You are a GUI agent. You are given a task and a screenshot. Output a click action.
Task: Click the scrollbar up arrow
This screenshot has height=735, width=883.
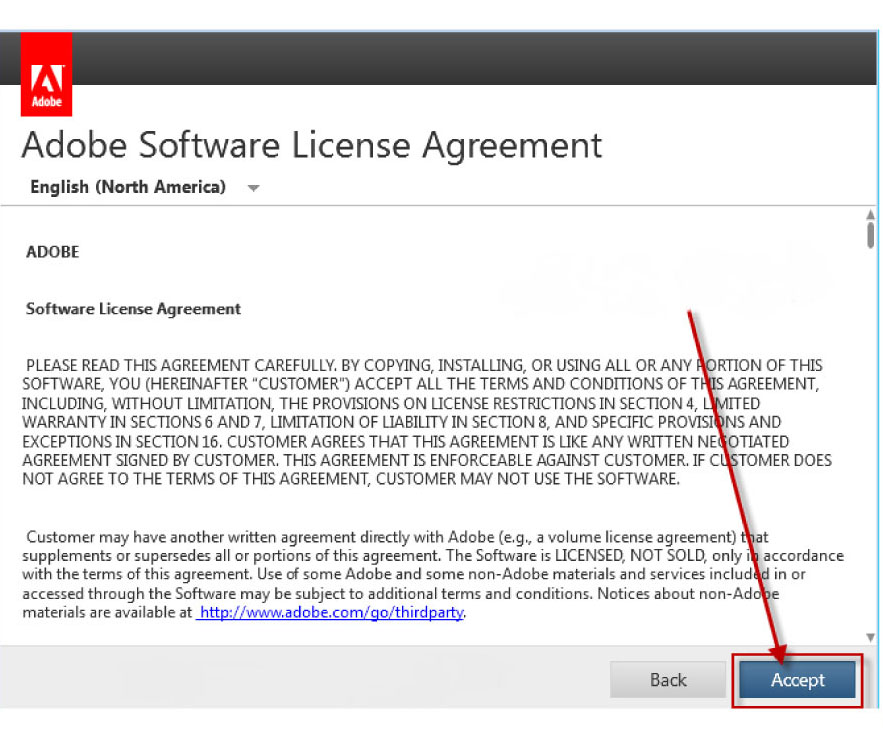coord(871,215)
